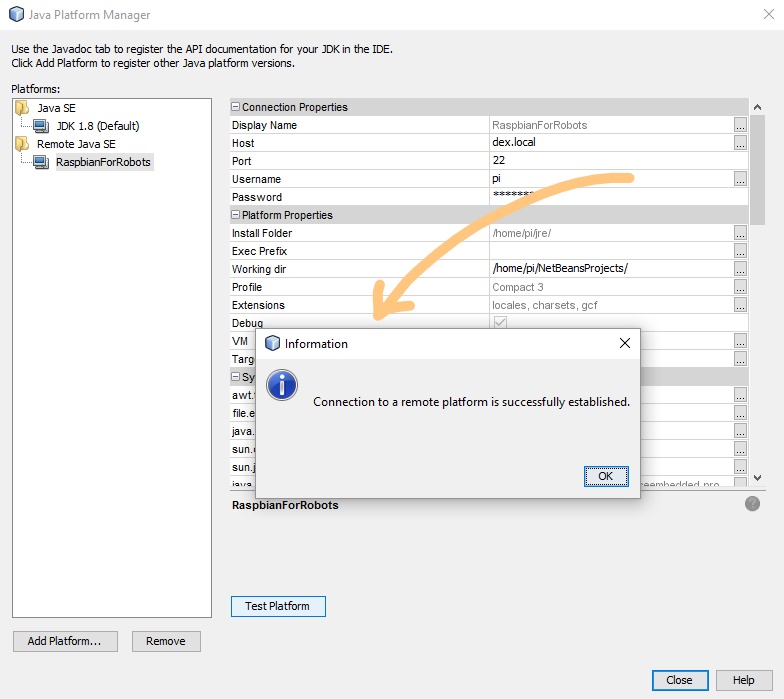Click the Display Name property label

(264, 125)
